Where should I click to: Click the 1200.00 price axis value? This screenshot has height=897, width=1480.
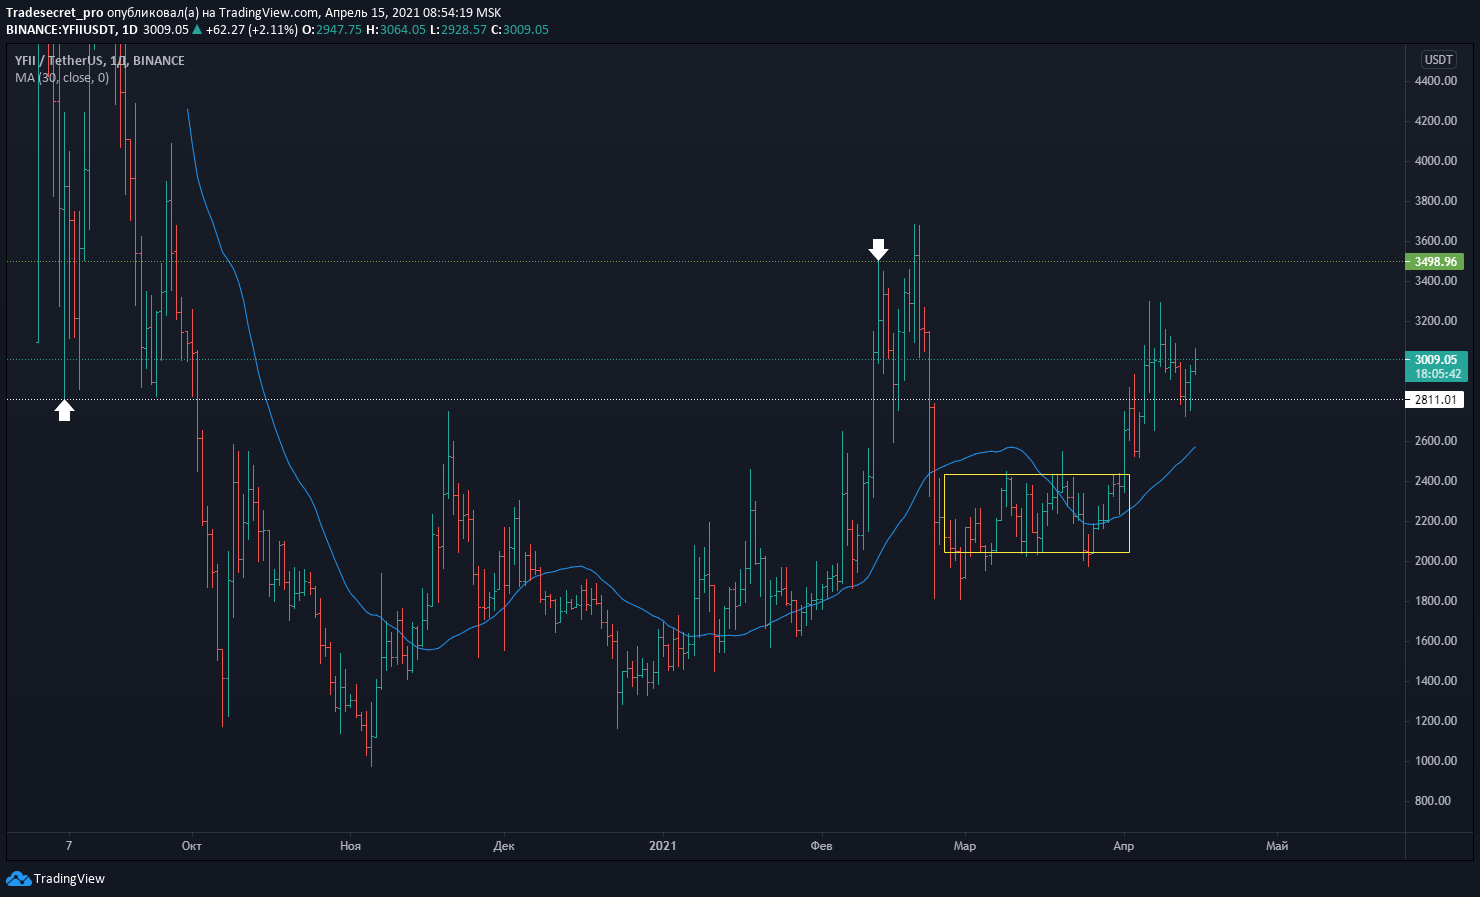(1436, 721)
